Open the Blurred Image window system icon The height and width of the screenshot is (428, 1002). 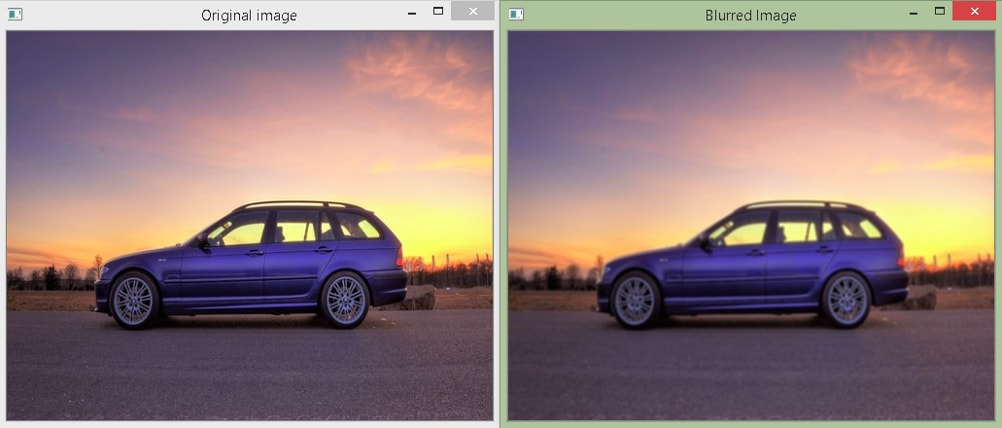pyautogui.click(x=516, y=14)
